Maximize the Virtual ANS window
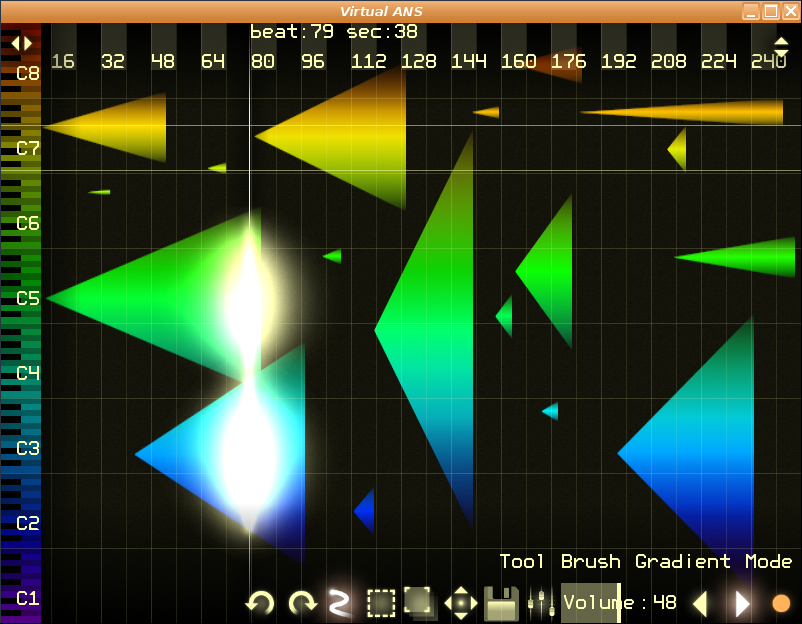Viewport: 802px width, 624px height. pos(770,11)
